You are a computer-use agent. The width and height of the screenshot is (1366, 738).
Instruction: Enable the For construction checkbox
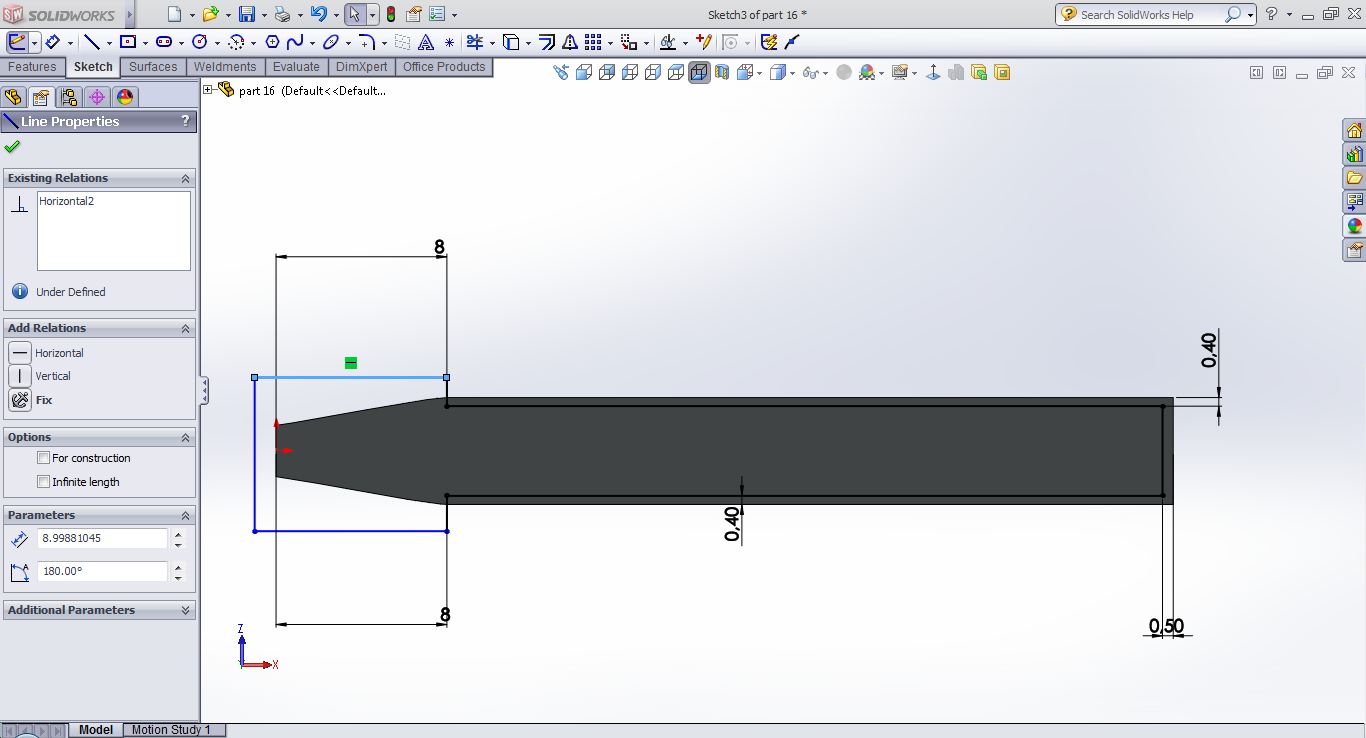pos(43,458)
